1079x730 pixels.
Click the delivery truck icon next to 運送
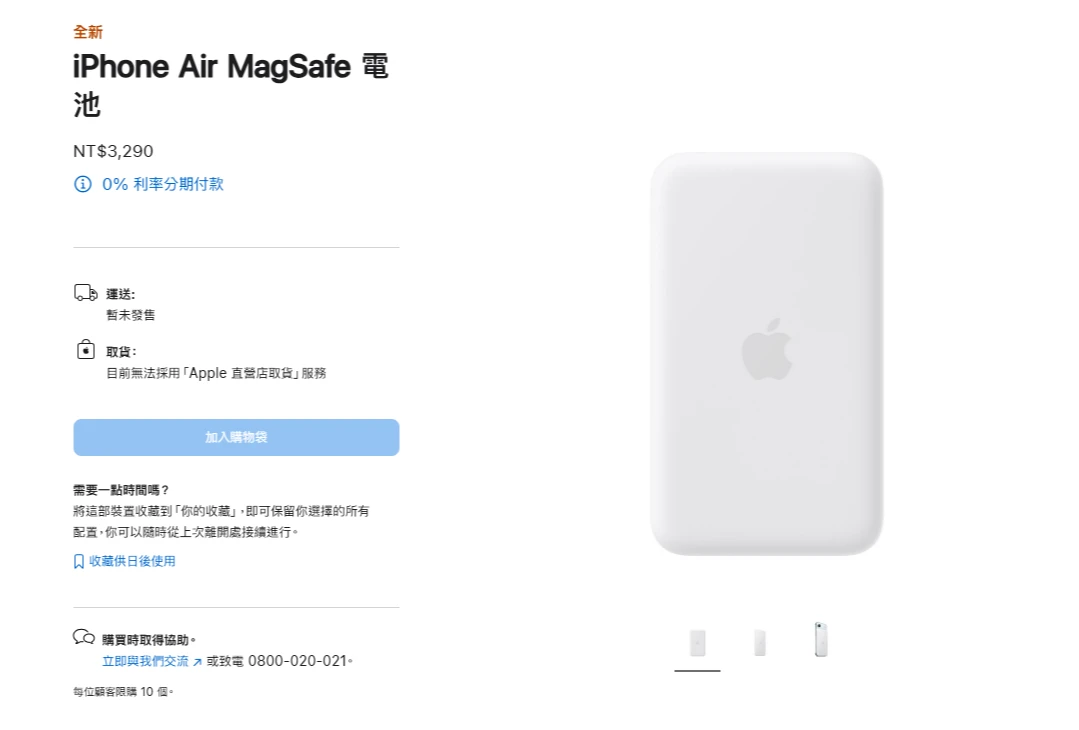(x=85, y=293)
